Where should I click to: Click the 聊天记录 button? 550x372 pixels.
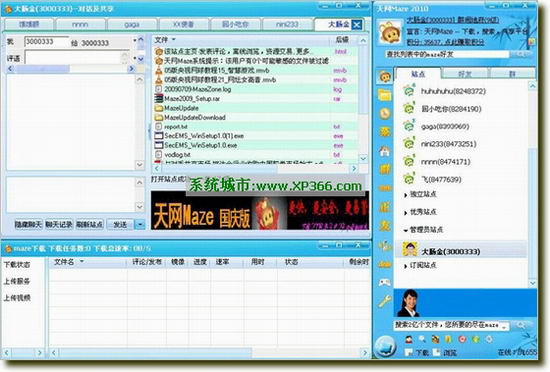coord(59,224)
